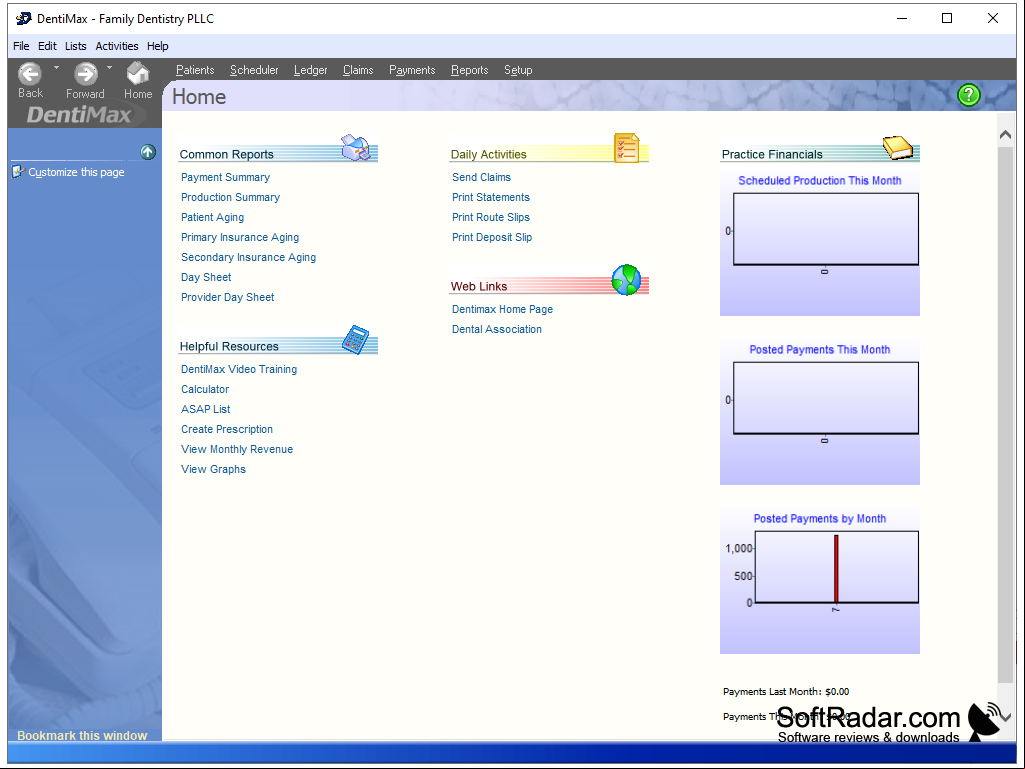The width and height of the screenshot is (1025, 769).
Task: Click the Print Route Slips link
Action: [491, 217]
